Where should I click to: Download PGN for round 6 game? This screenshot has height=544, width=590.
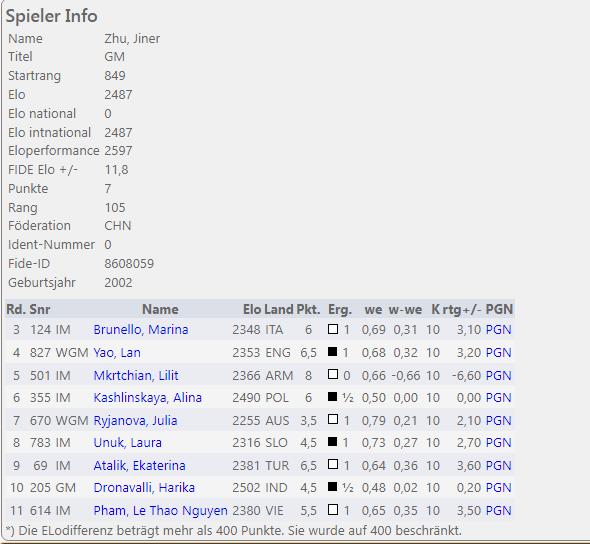(x=499, y=398)
